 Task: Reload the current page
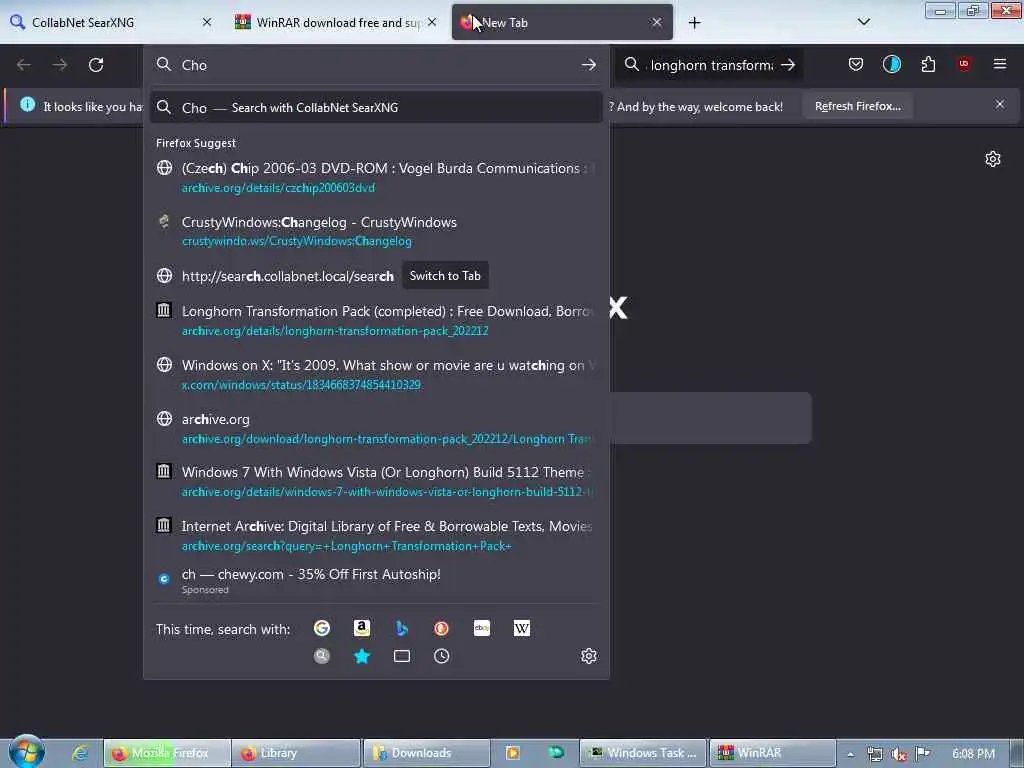96,65
